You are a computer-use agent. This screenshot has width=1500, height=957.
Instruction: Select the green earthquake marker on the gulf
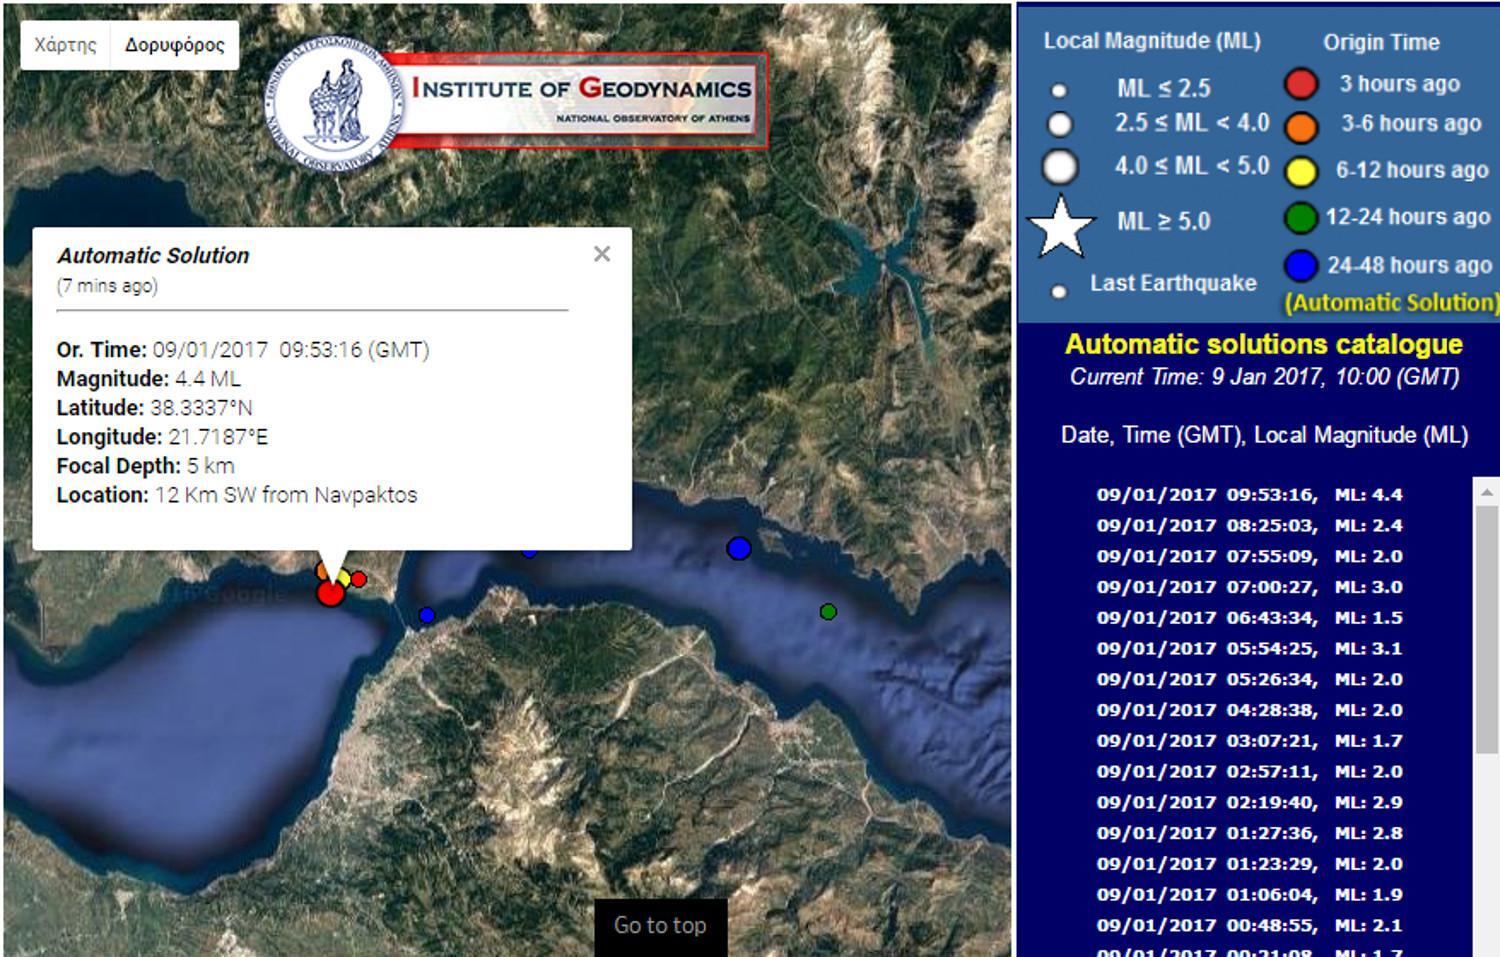point(828,611)
